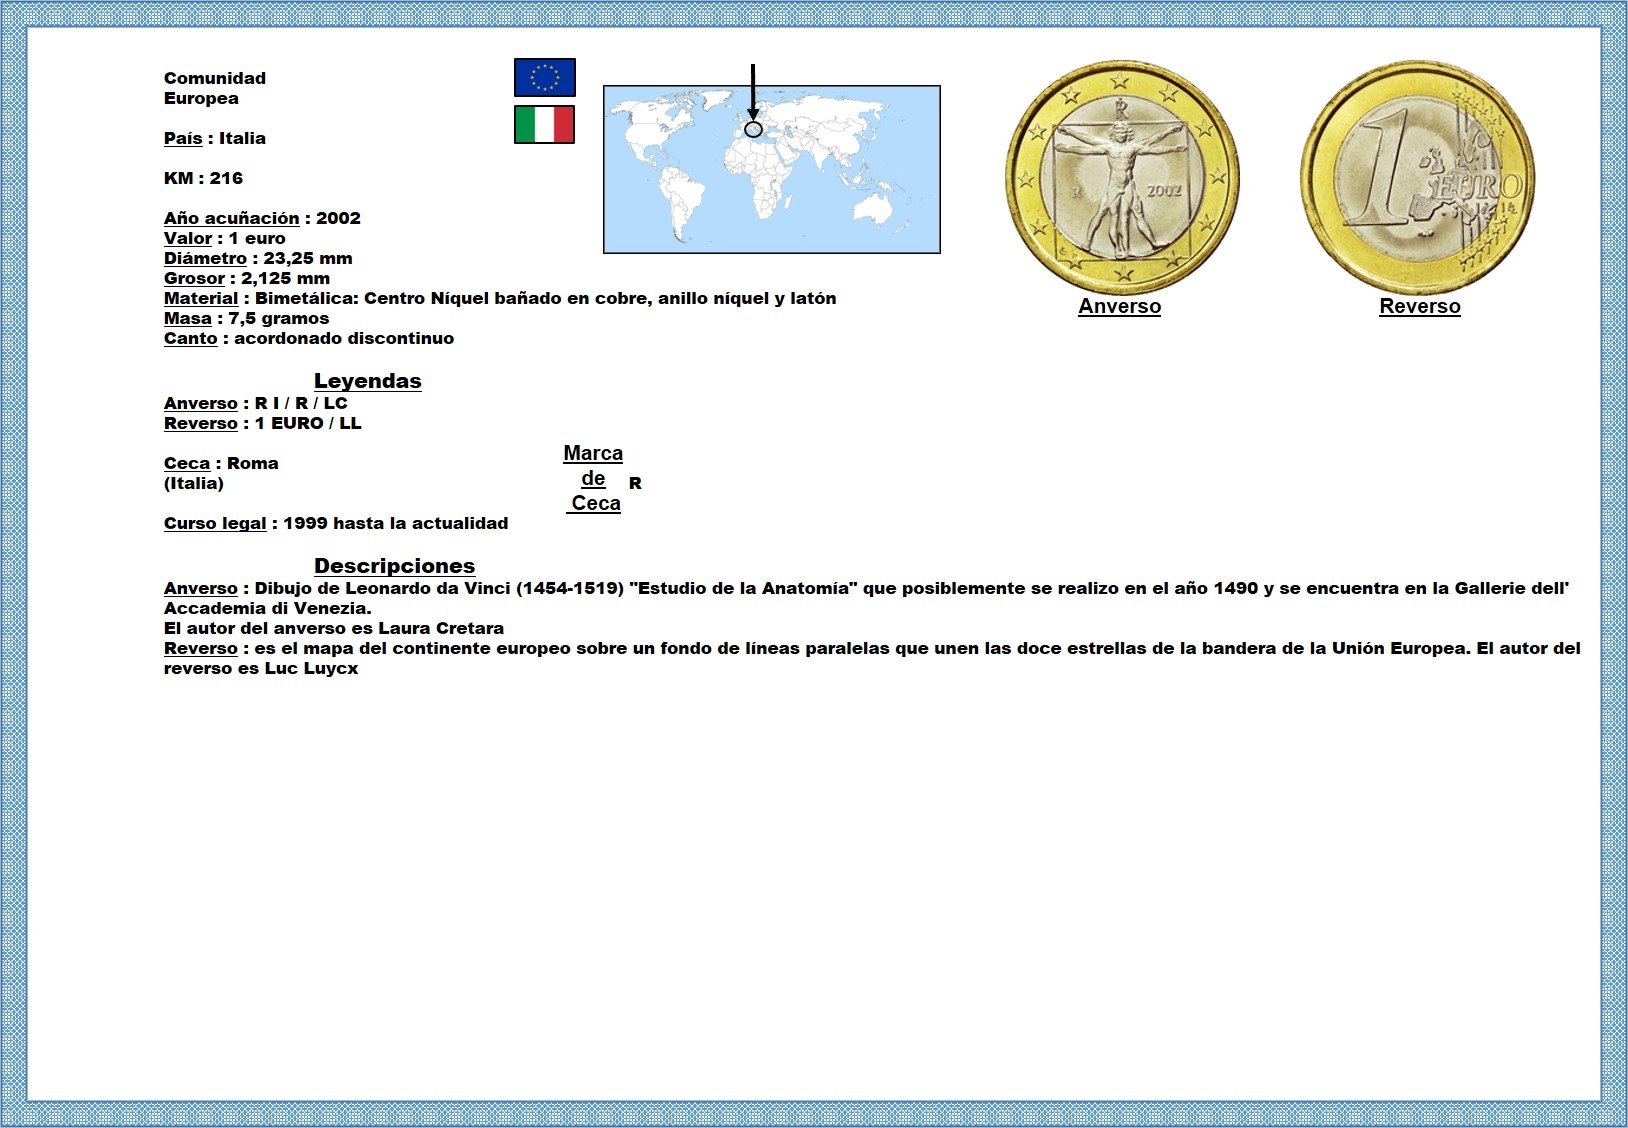Click the 'KM : 216' text
The height and width of the screenshot is (1128, 1628).
click(203, 178)
